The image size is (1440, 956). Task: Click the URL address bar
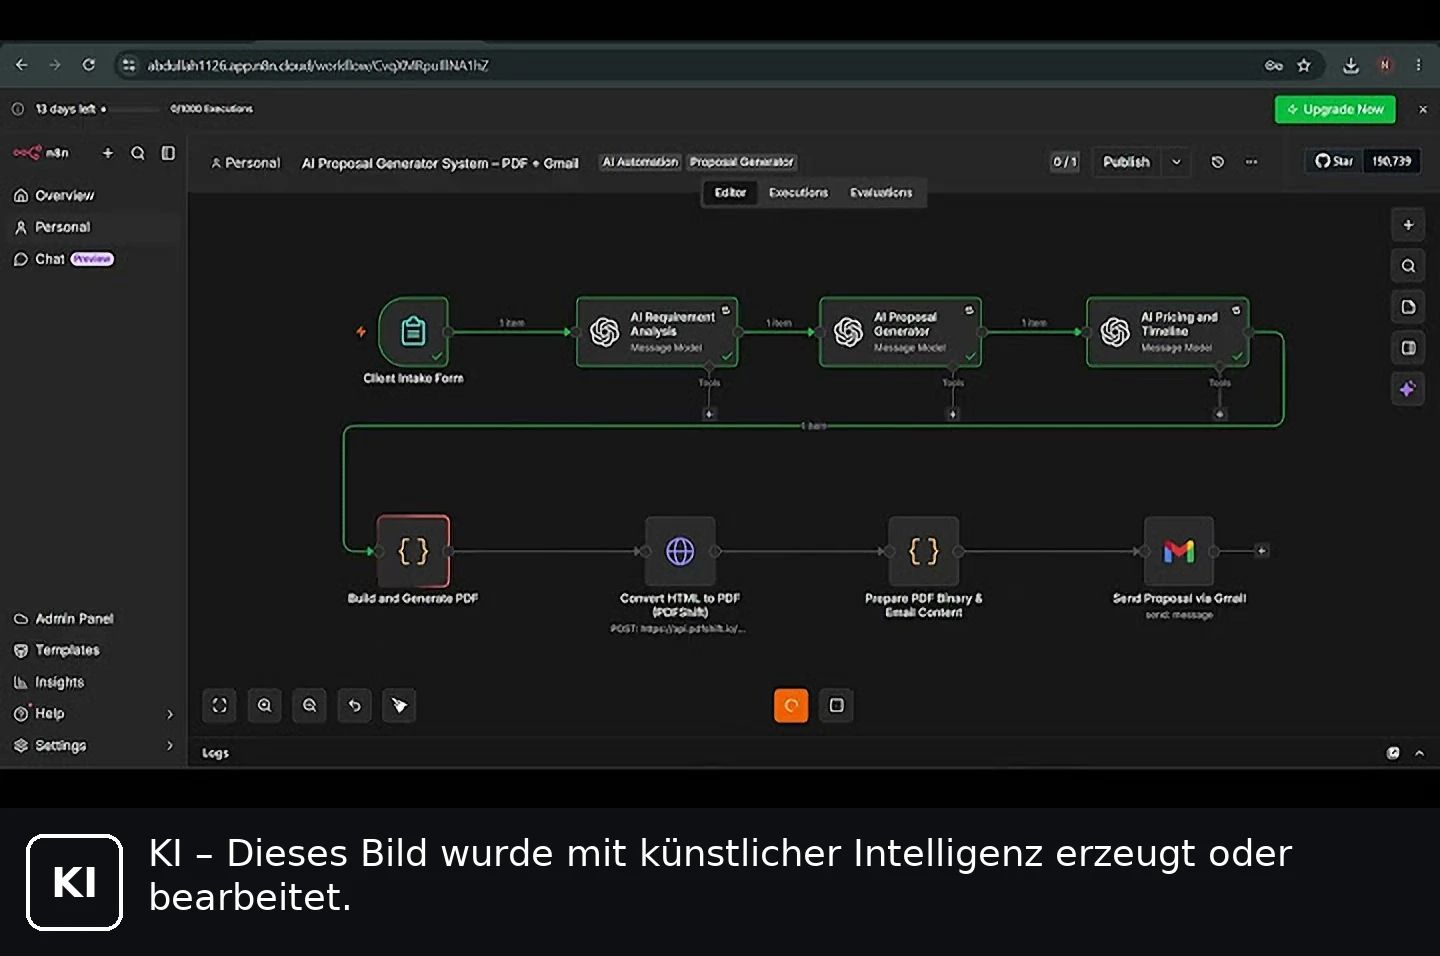click(x=700, y=65)
